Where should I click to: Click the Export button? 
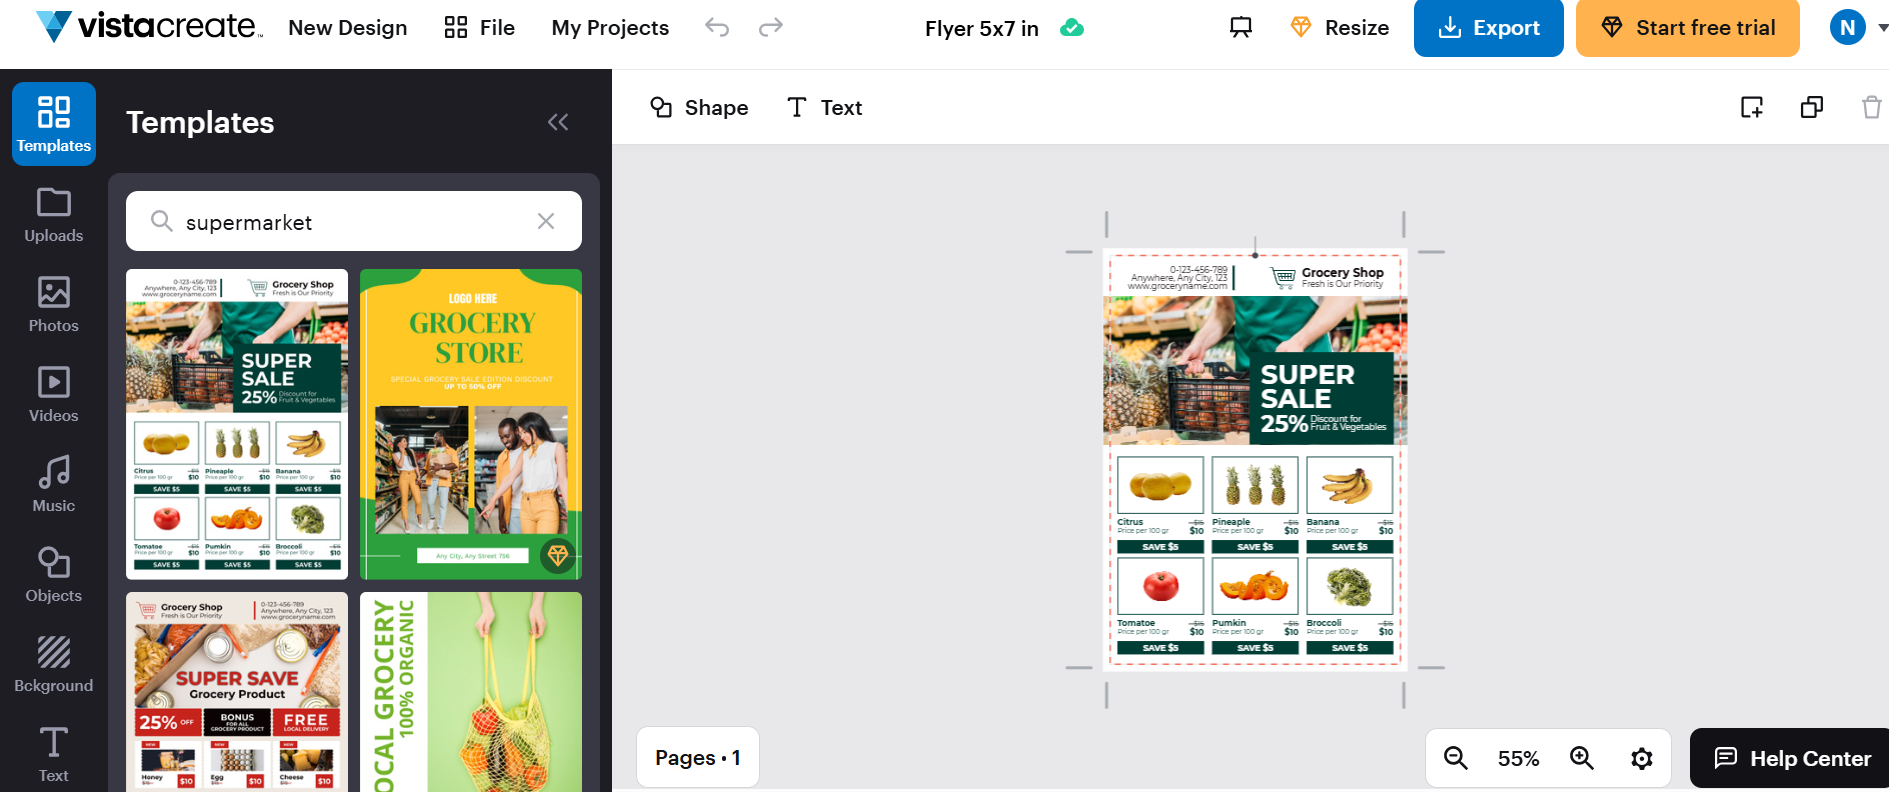click(1488, 28)
